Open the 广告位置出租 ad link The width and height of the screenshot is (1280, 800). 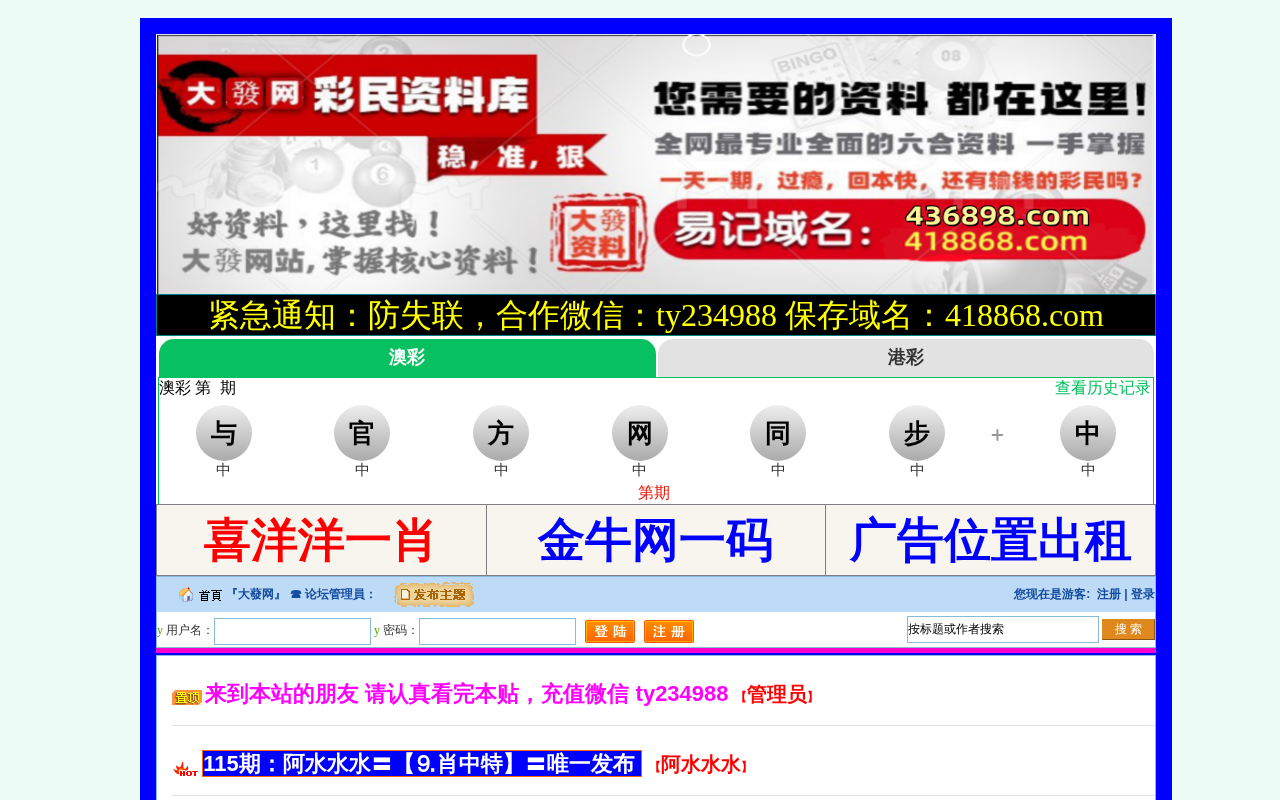[990, 541]
